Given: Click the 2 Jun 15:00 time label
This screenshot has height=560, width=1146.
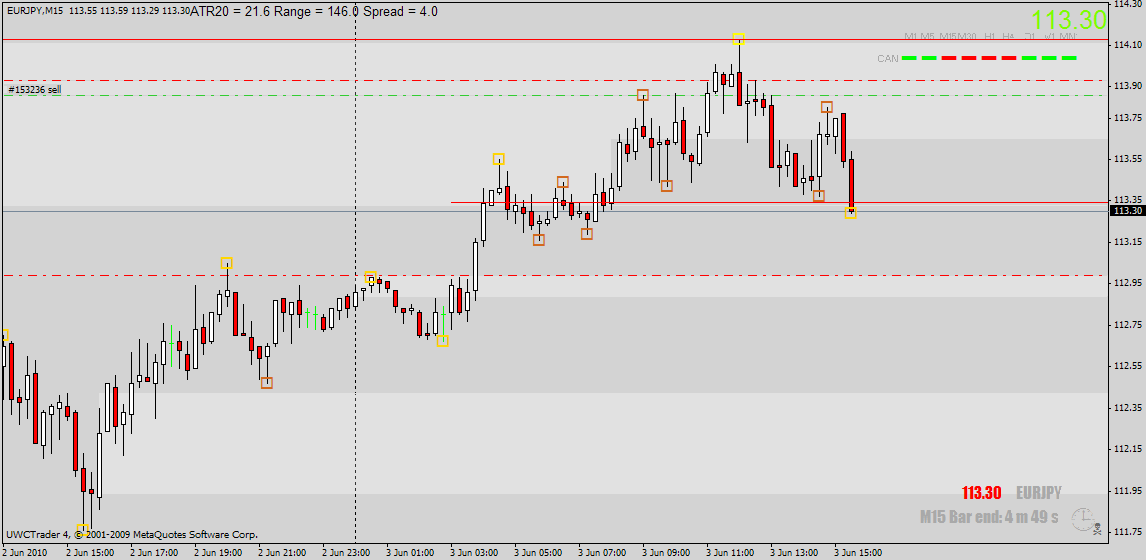Looking at the screenshot, I should point(90,553).
